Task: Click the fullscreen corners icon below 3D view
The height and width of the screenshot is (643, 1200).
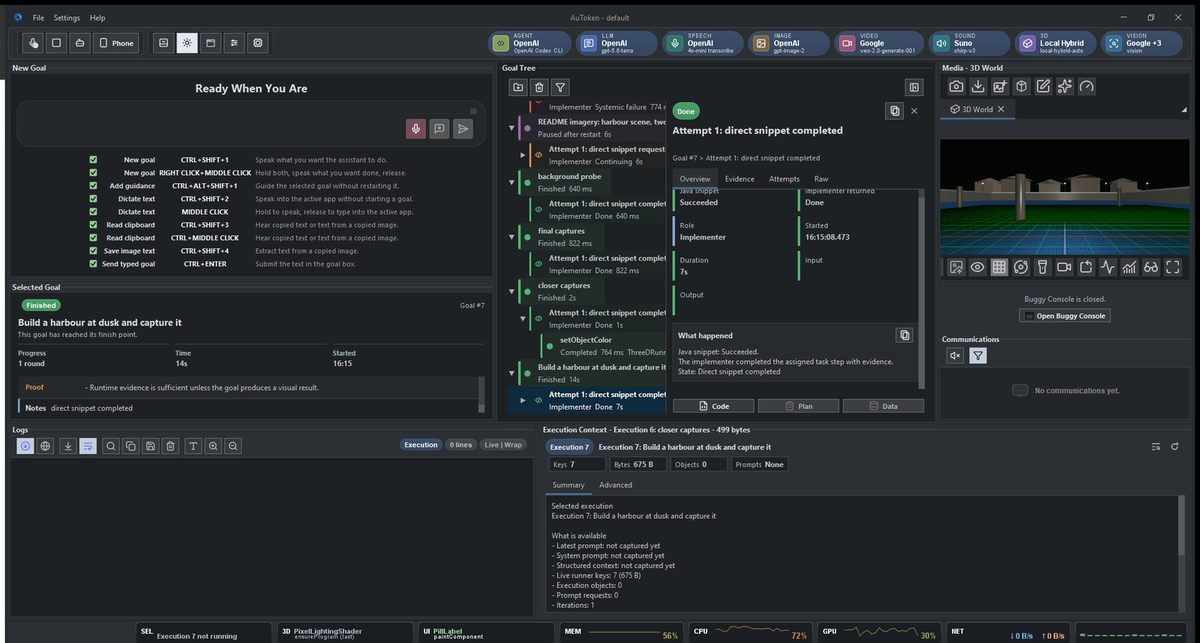Action: [x=1173, y=267]
